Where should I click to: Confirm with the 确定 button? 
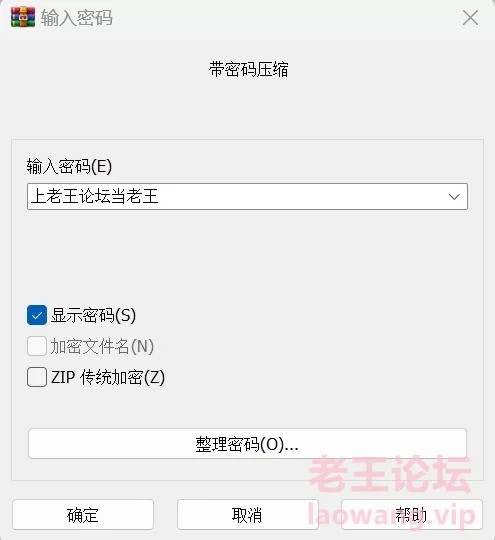coord(83,515)
